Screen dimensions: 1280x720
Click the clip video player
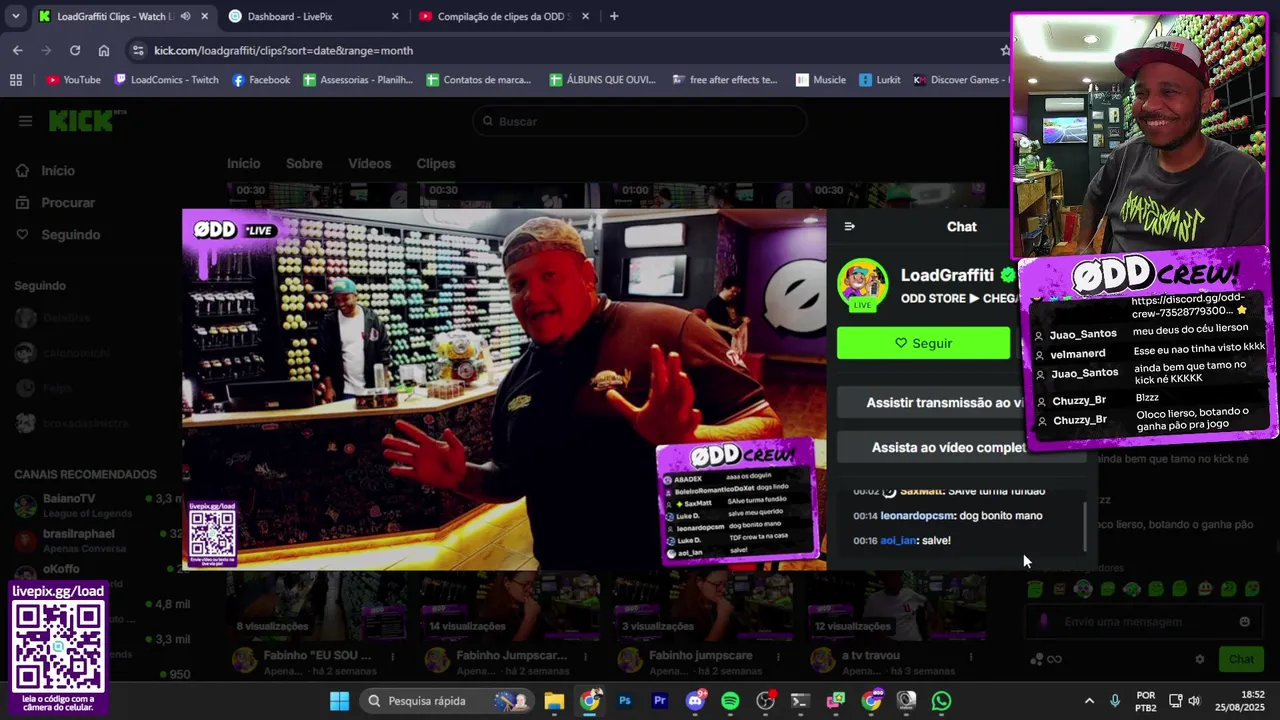click(504, 389)
